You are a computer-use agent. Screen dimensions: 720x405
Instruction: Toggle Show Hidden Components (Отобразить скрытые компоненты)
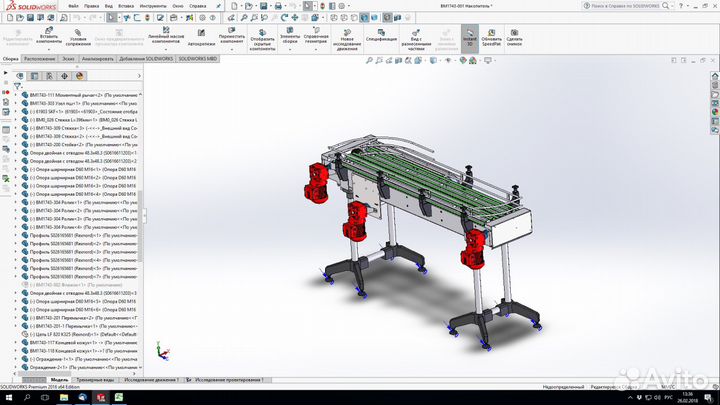click(263, 32)
